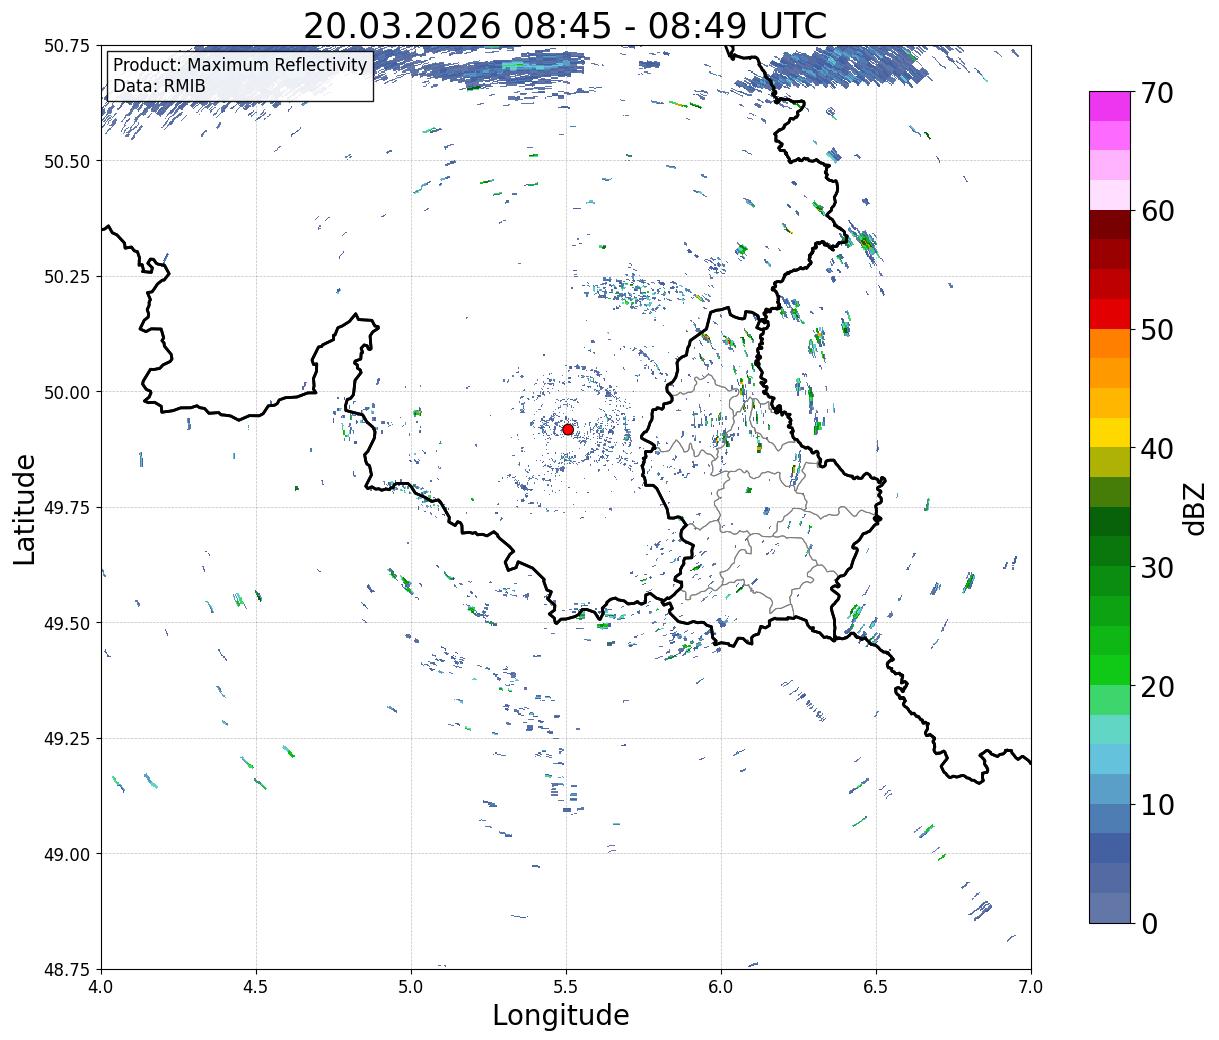Click the longitude tick label 5.0
The height and width of the screenshot is (1040, 1219).
click(x=411, y=987)
